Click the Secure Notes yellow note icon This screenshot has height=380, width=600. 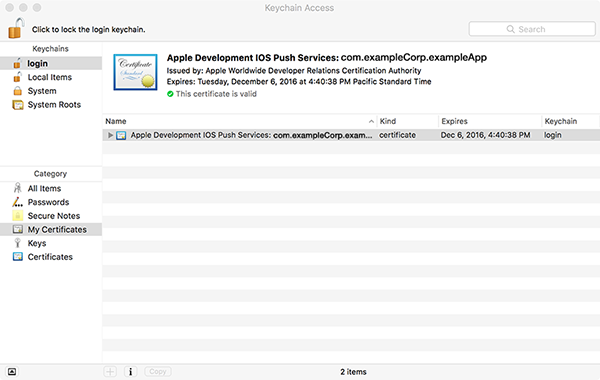18,216
